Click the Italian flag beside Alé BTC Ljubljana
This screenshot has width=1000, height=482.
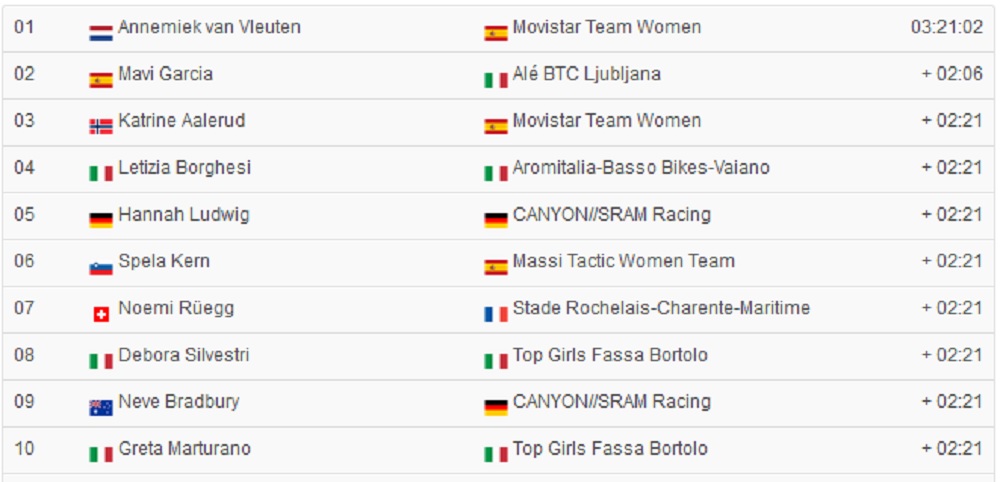click(x=495, y=80)
